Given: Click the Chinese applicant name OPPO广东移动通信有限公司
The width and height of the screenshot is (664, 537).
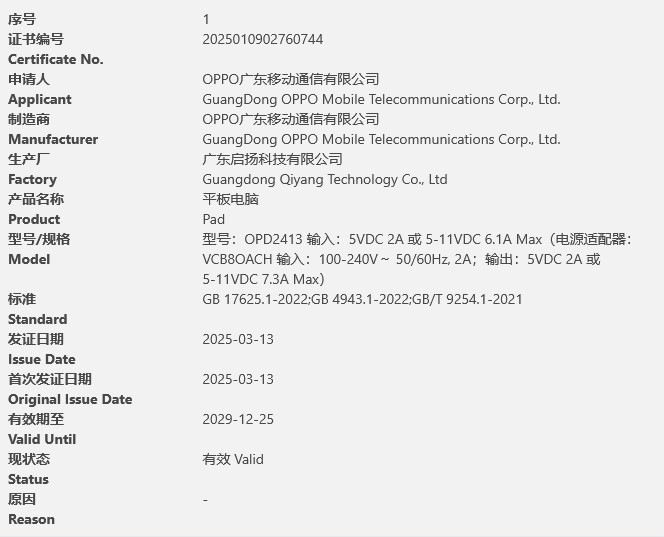Looking at the screenshot, I should 291,79.
